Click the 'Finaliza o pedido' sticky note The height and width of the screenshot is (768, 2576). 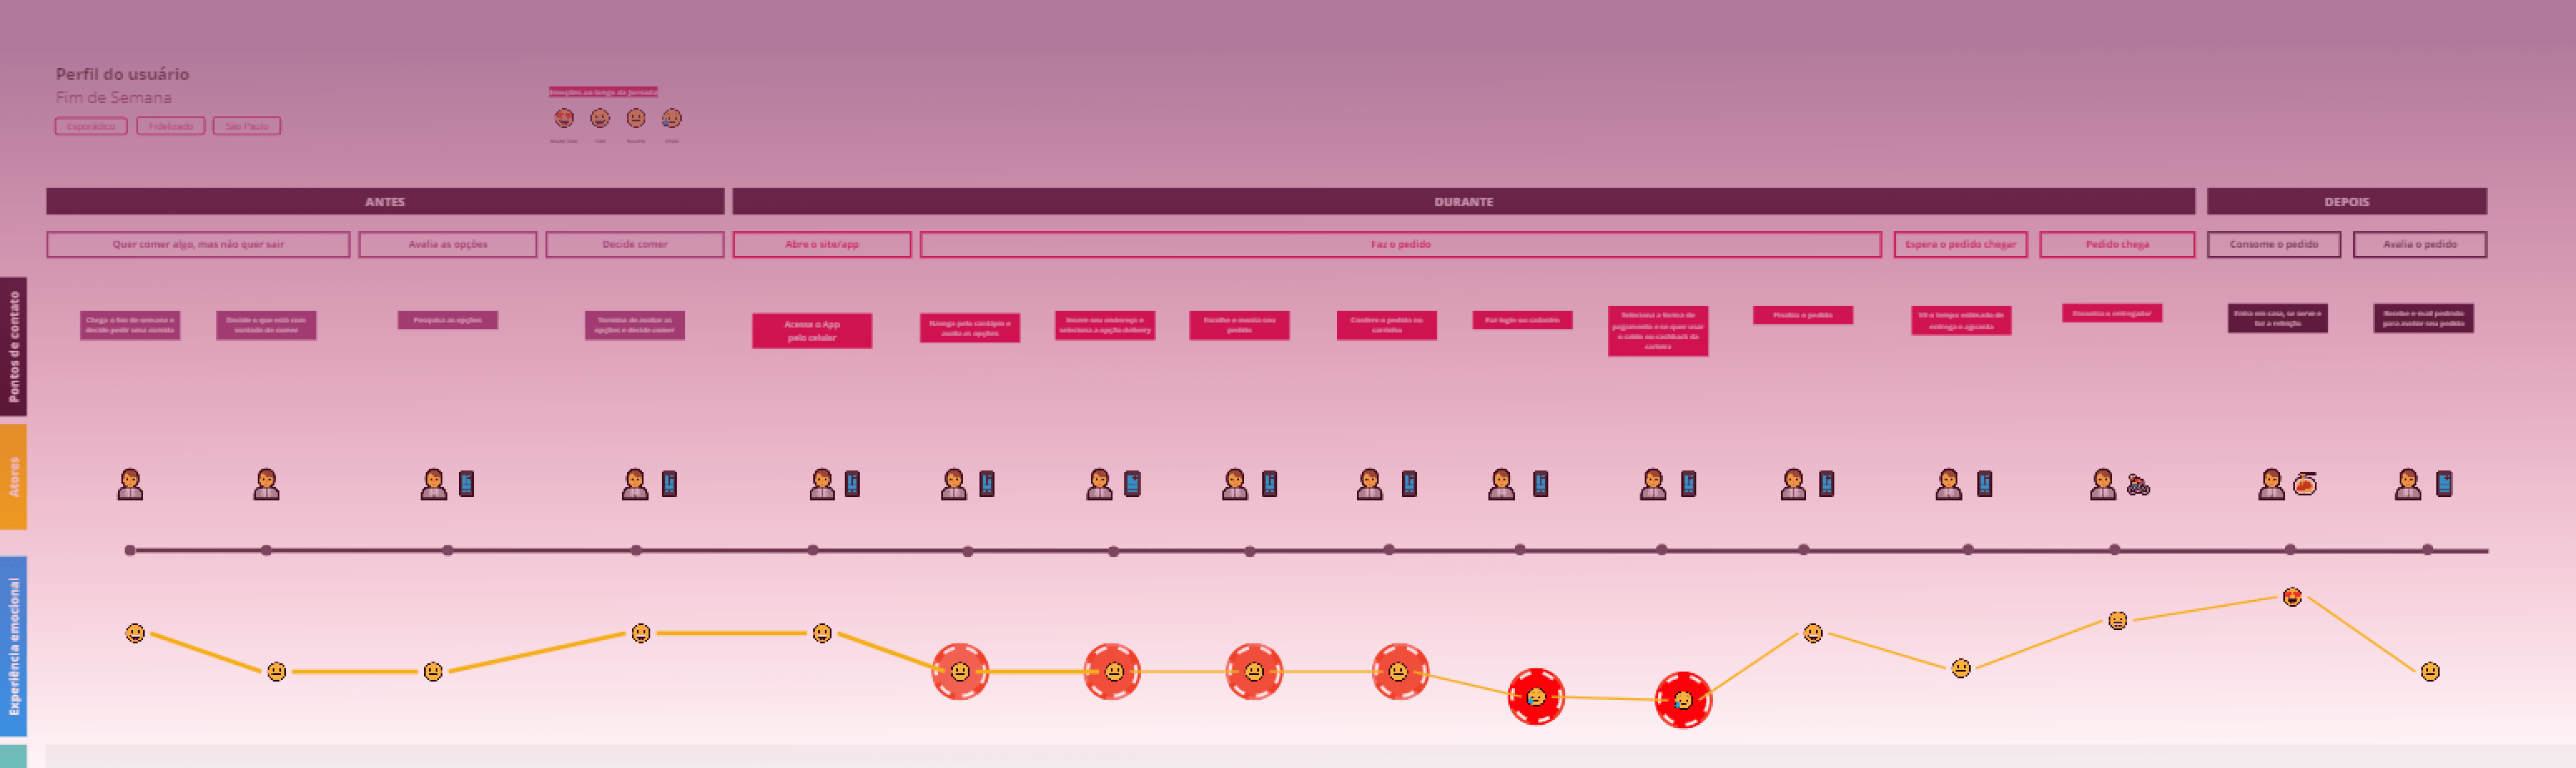pyautogui.click(x=1803, y=315)
